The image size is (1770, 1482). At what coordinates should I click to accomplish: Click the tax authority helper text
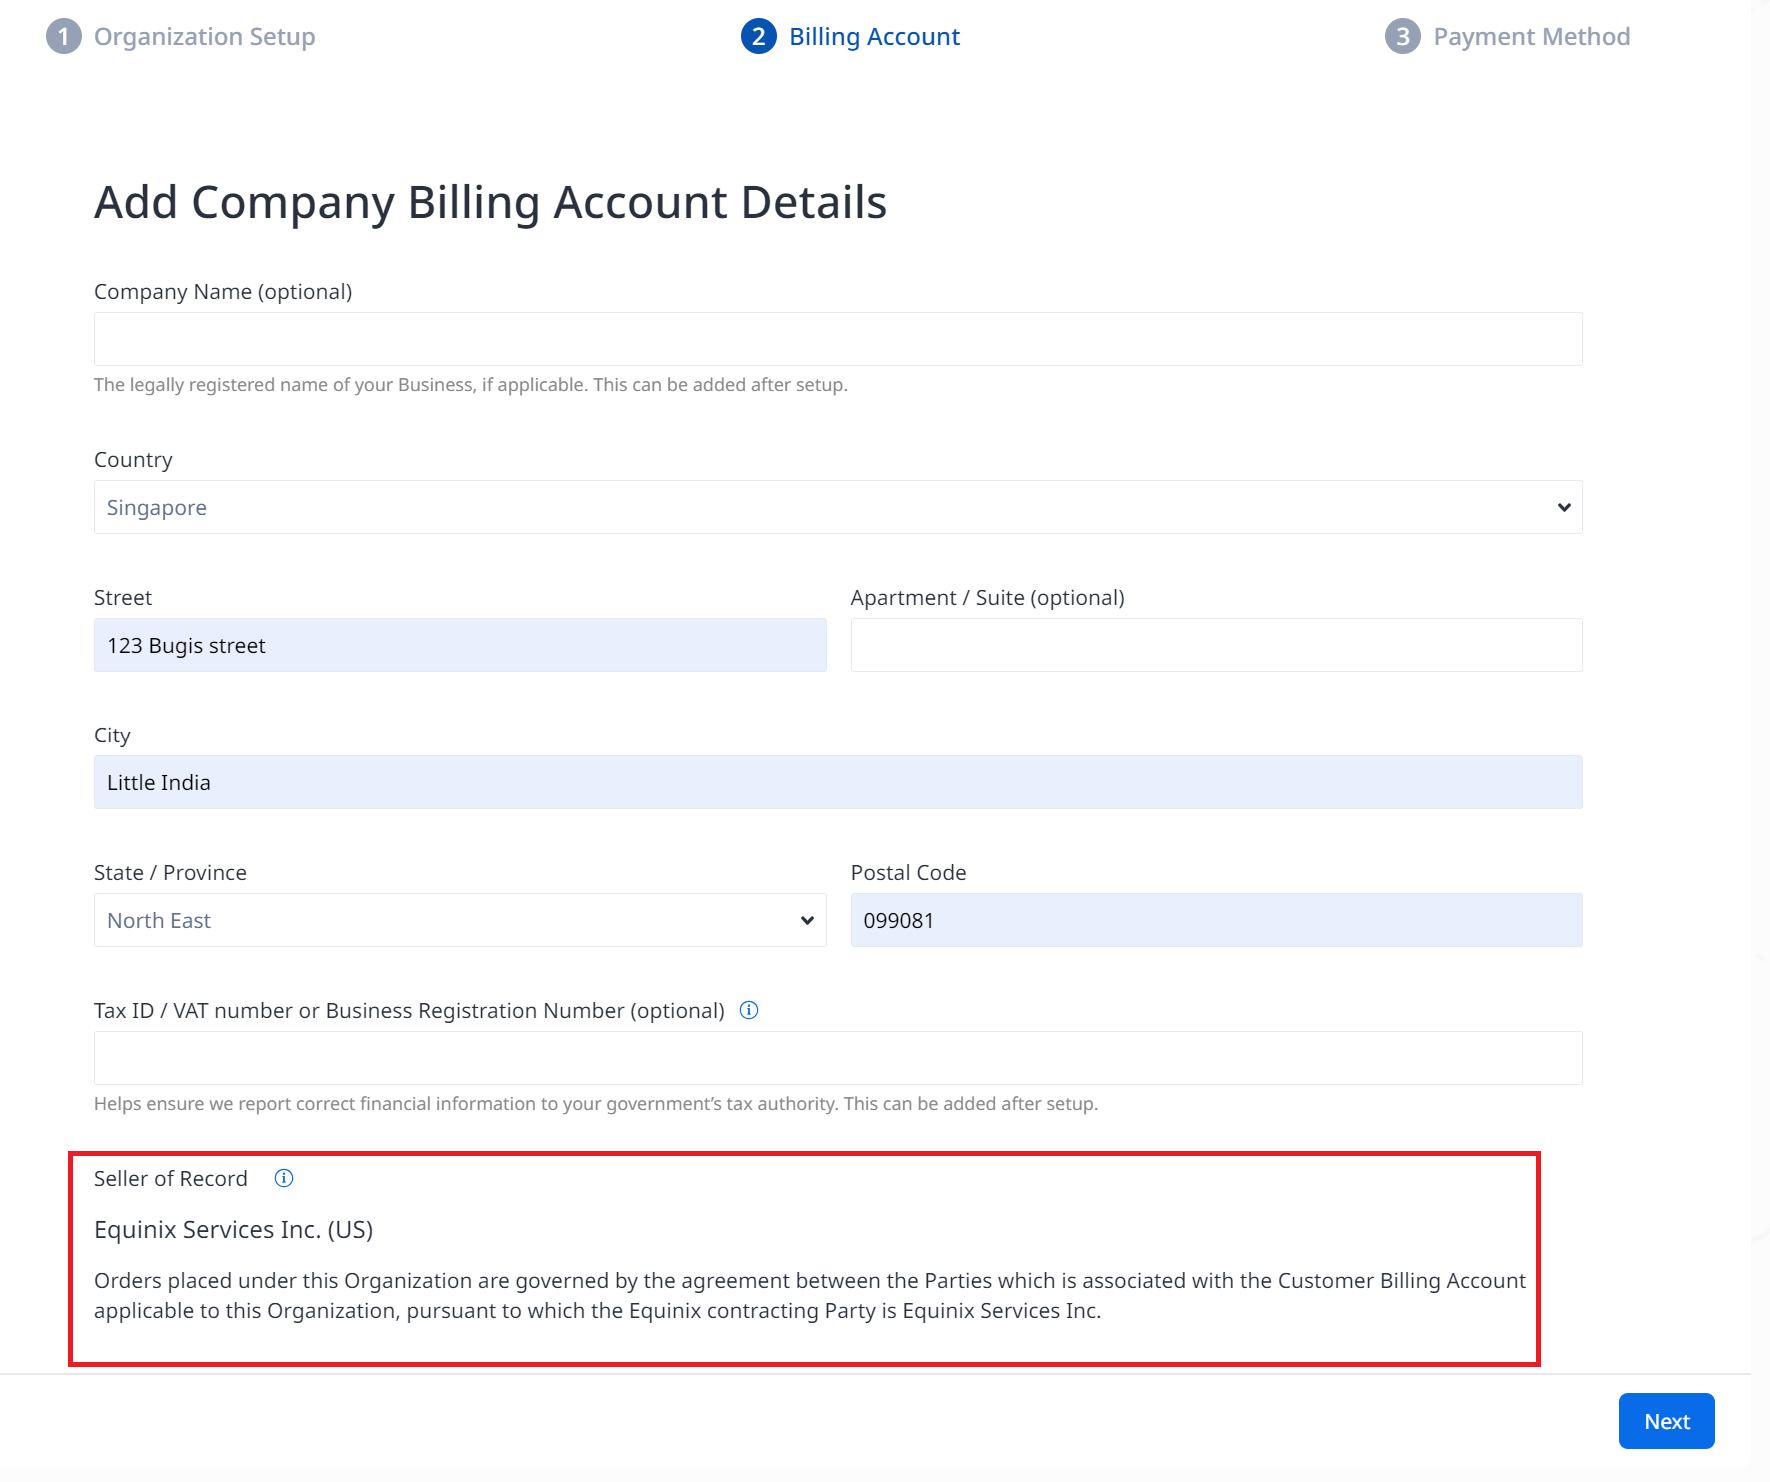(x=596, y=1104)
